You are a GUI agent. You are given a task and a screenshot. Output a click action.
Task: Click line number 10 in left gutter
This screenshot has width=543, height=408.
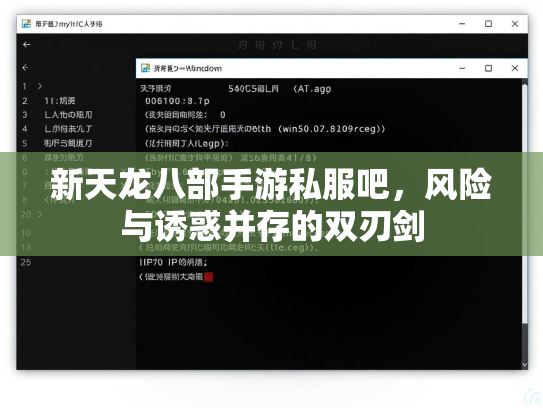click(x=26, y=233)
